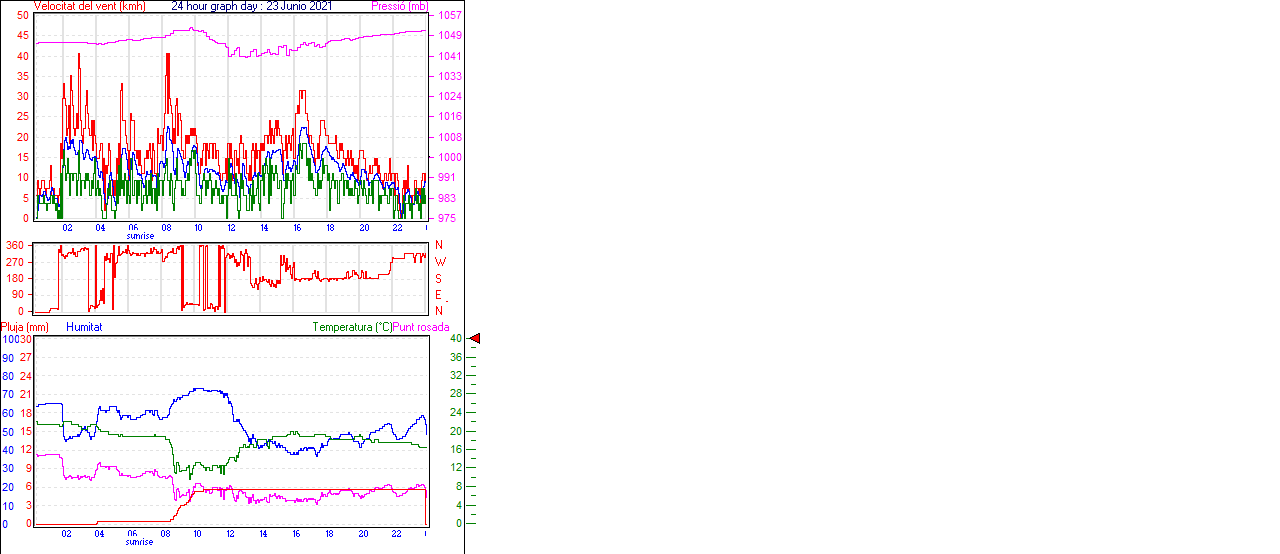Image resolution: width=1280 pixels, height=554 pixels.
Task: Click the '24 hour graph day' title
Action: tap(252, 6)
